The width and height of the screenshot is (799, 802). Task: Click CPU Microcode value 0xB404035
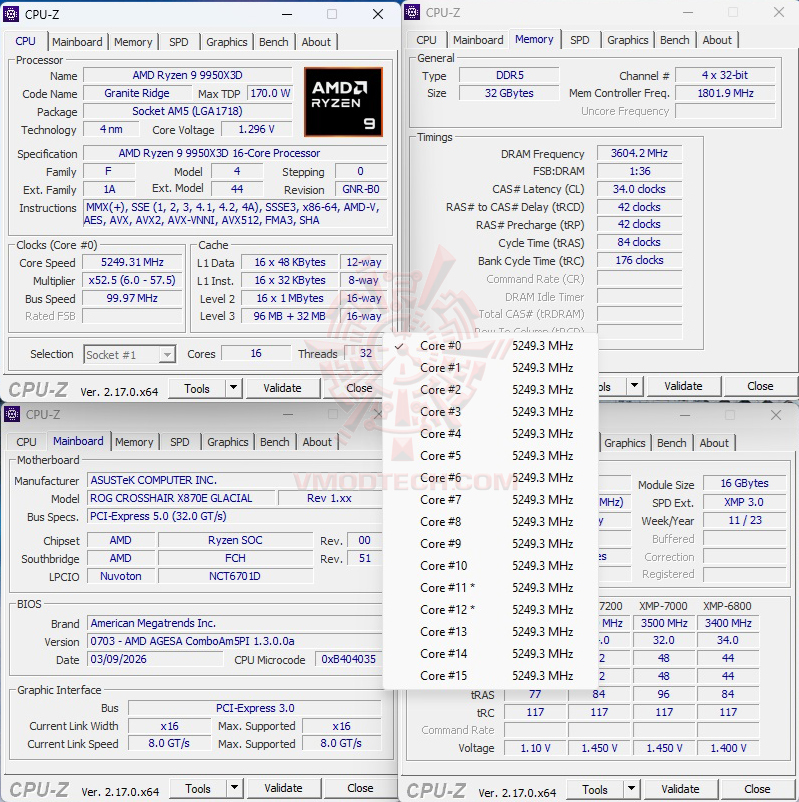[x=348, y=659]
